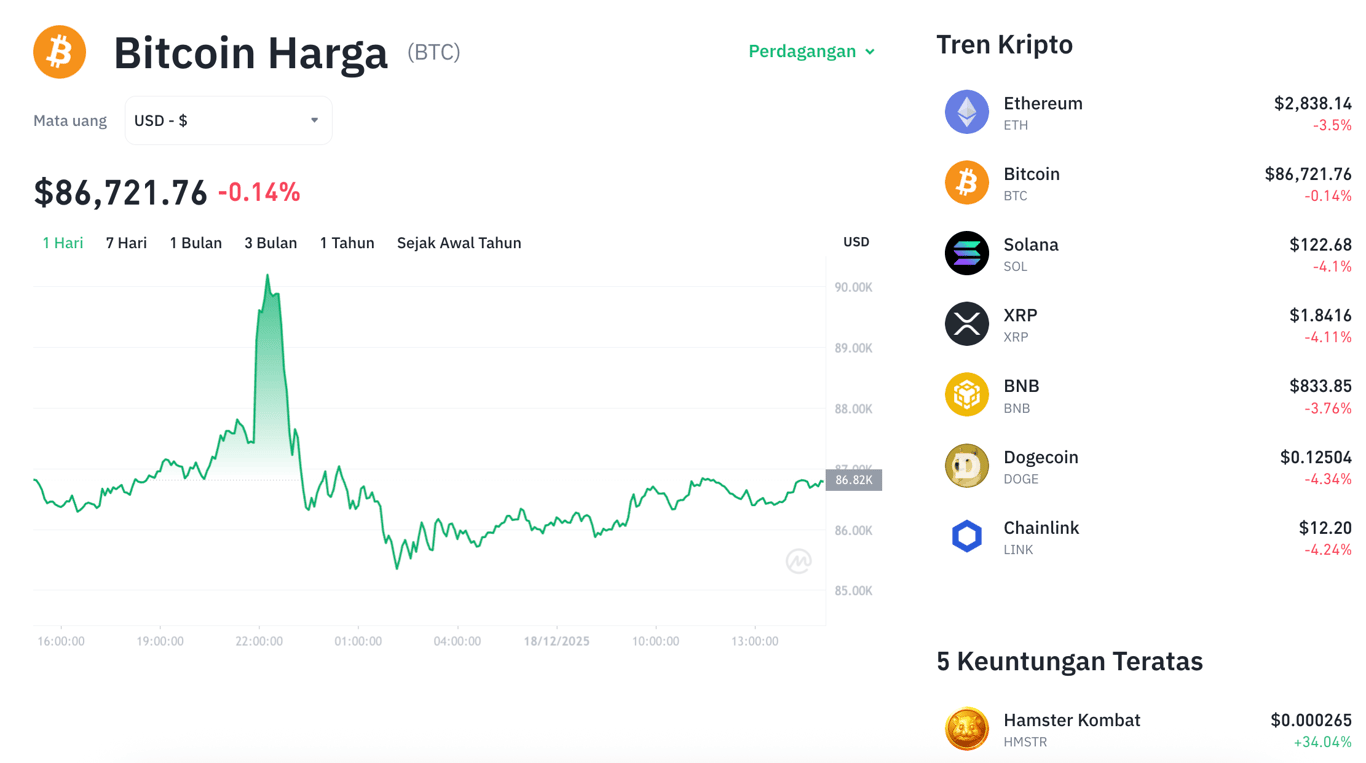The height and width of the screenshot is (763, 1366).
Task: Click the Hamster Kombat entry
Action: tap(1072, 720)
